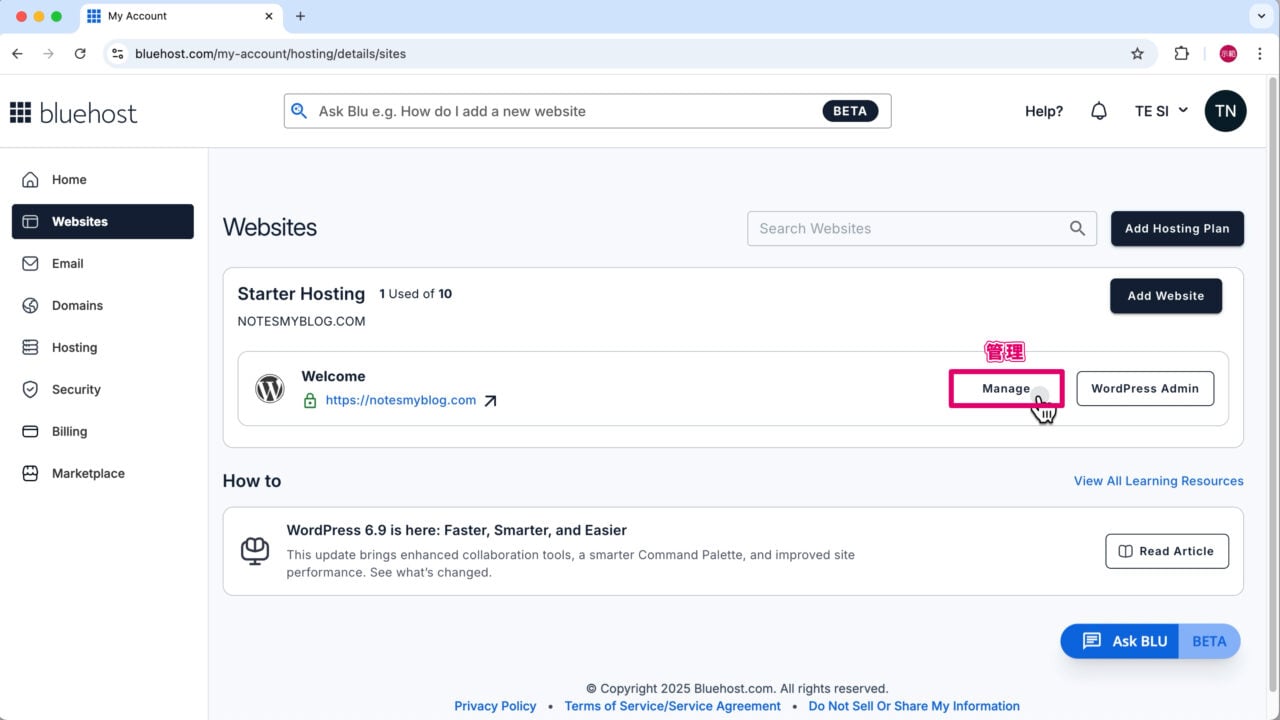Open WordPress Admin for the site
This screenshot has height=720, width=1280.
[x=1145, y=388]
